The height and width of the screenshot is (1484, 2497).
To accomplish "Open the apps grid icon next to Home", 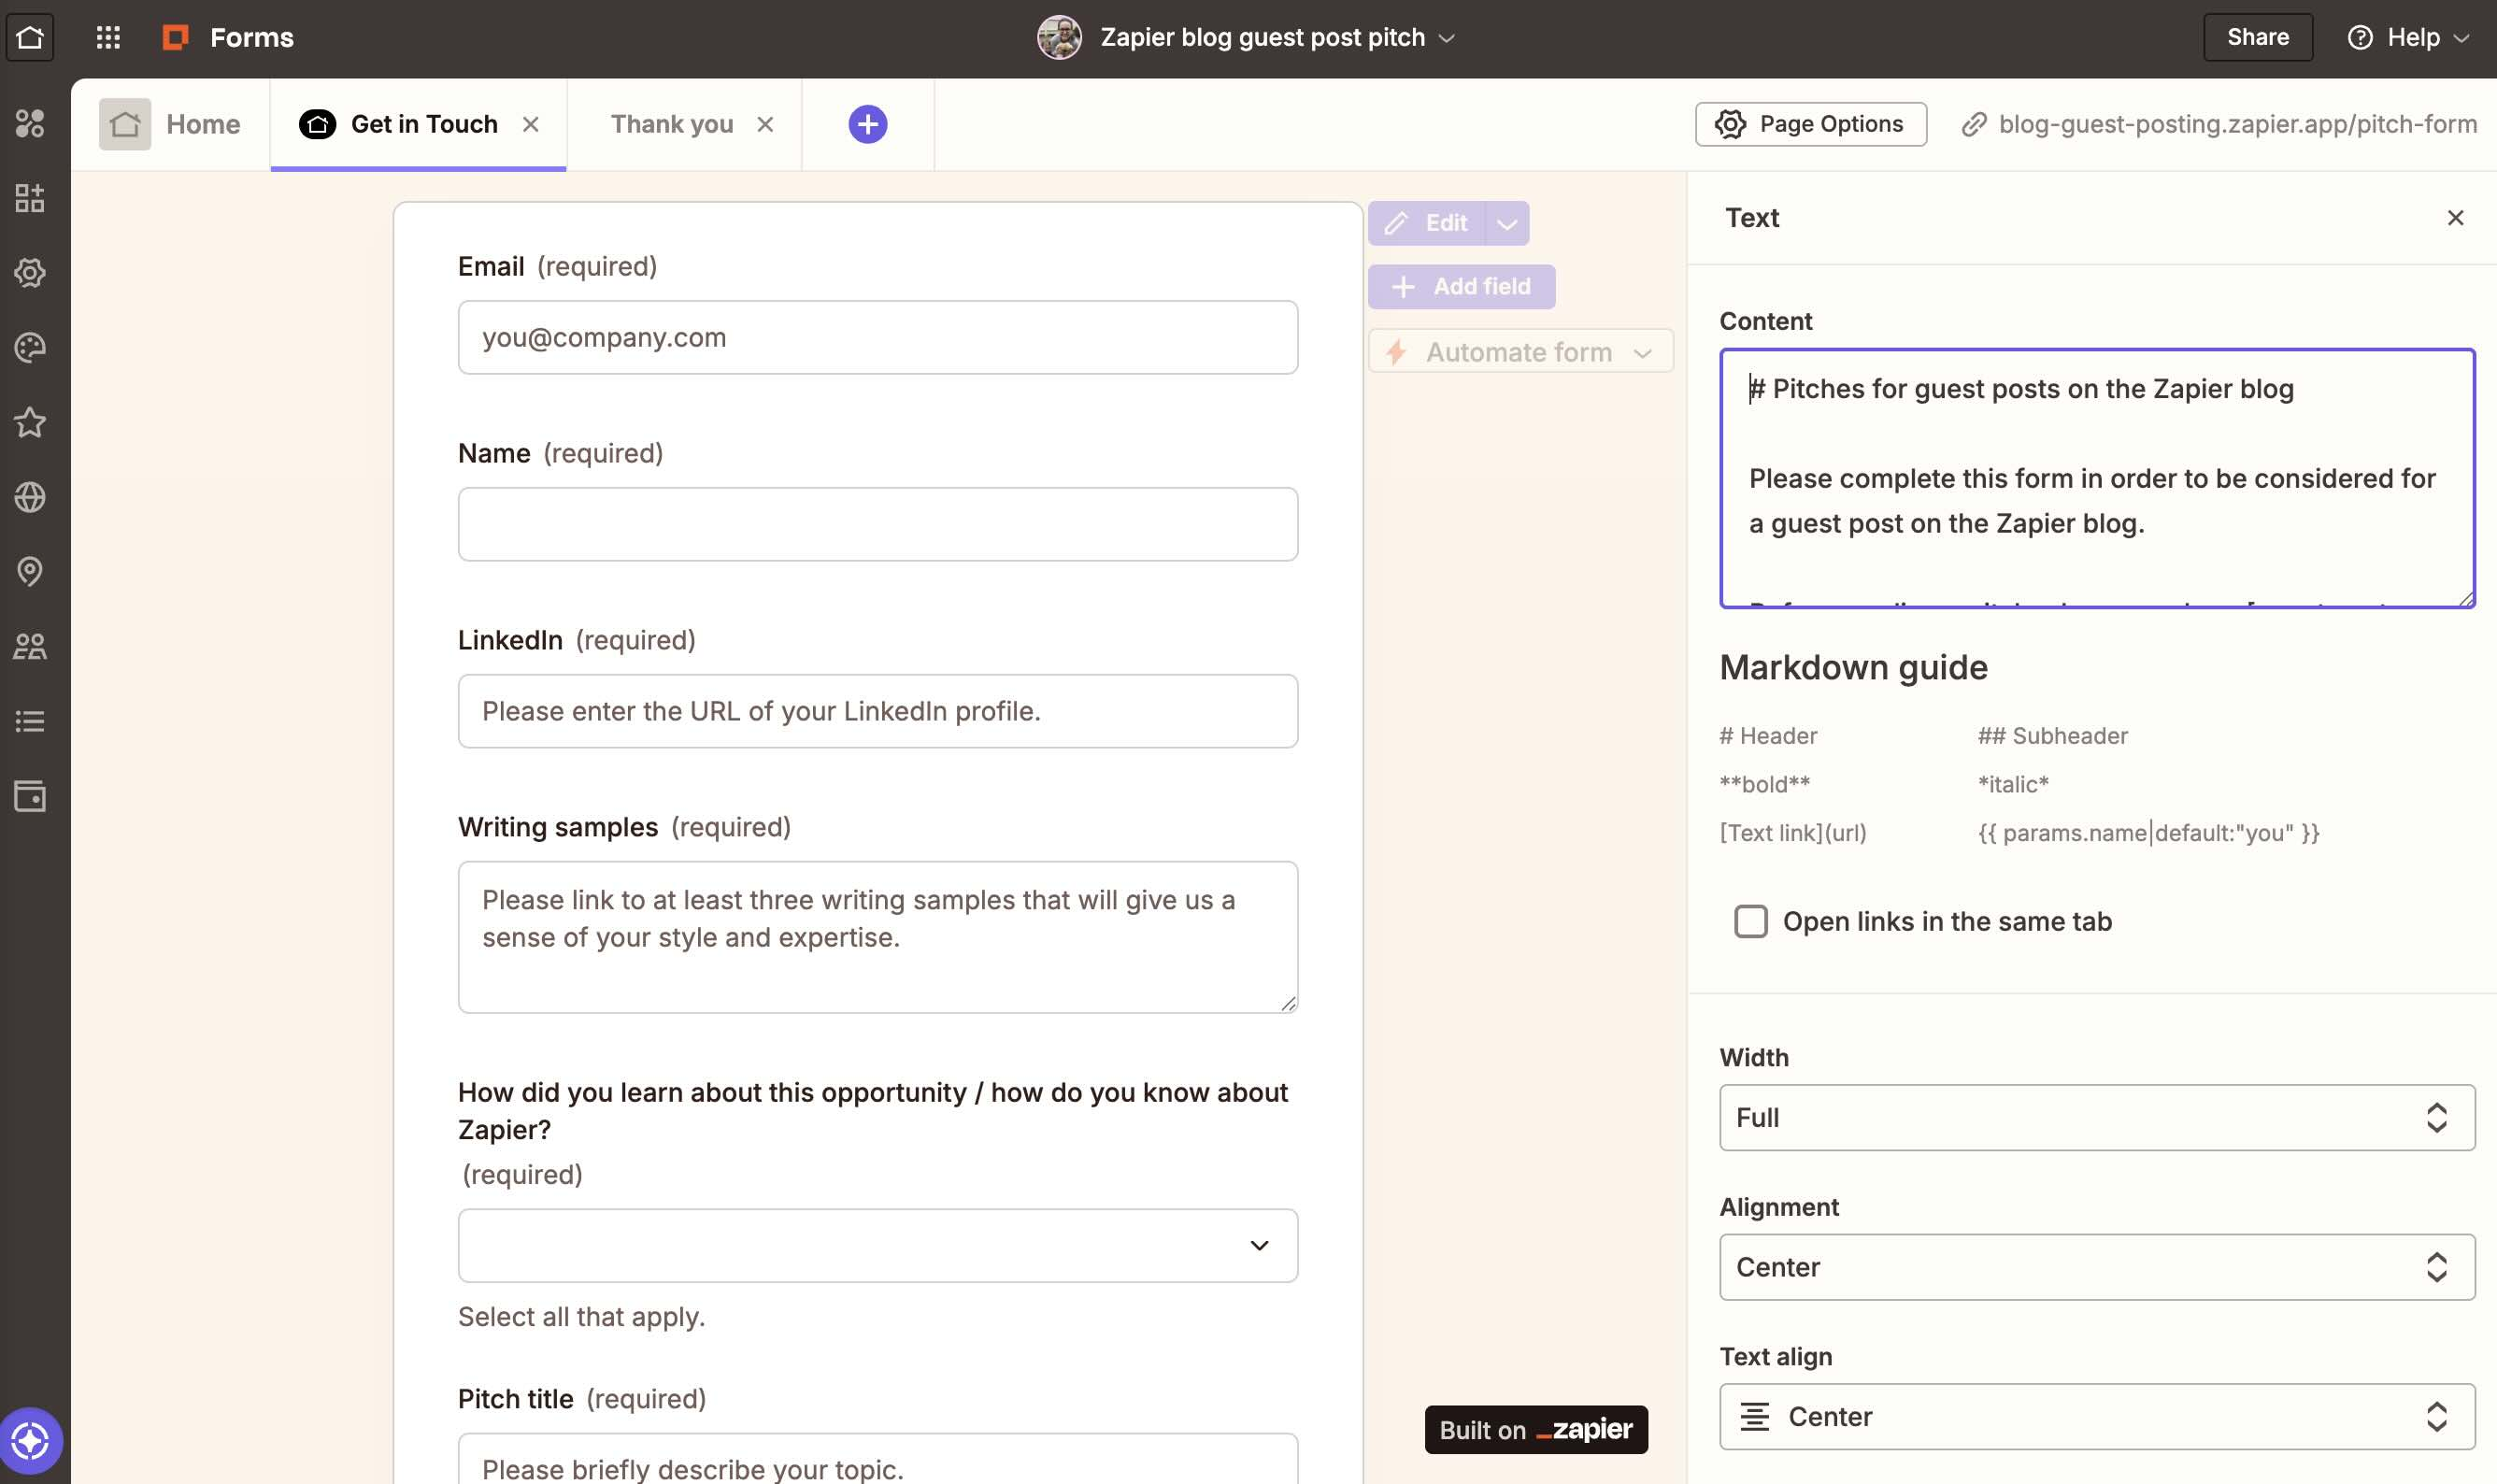I will tap(108, 36).
